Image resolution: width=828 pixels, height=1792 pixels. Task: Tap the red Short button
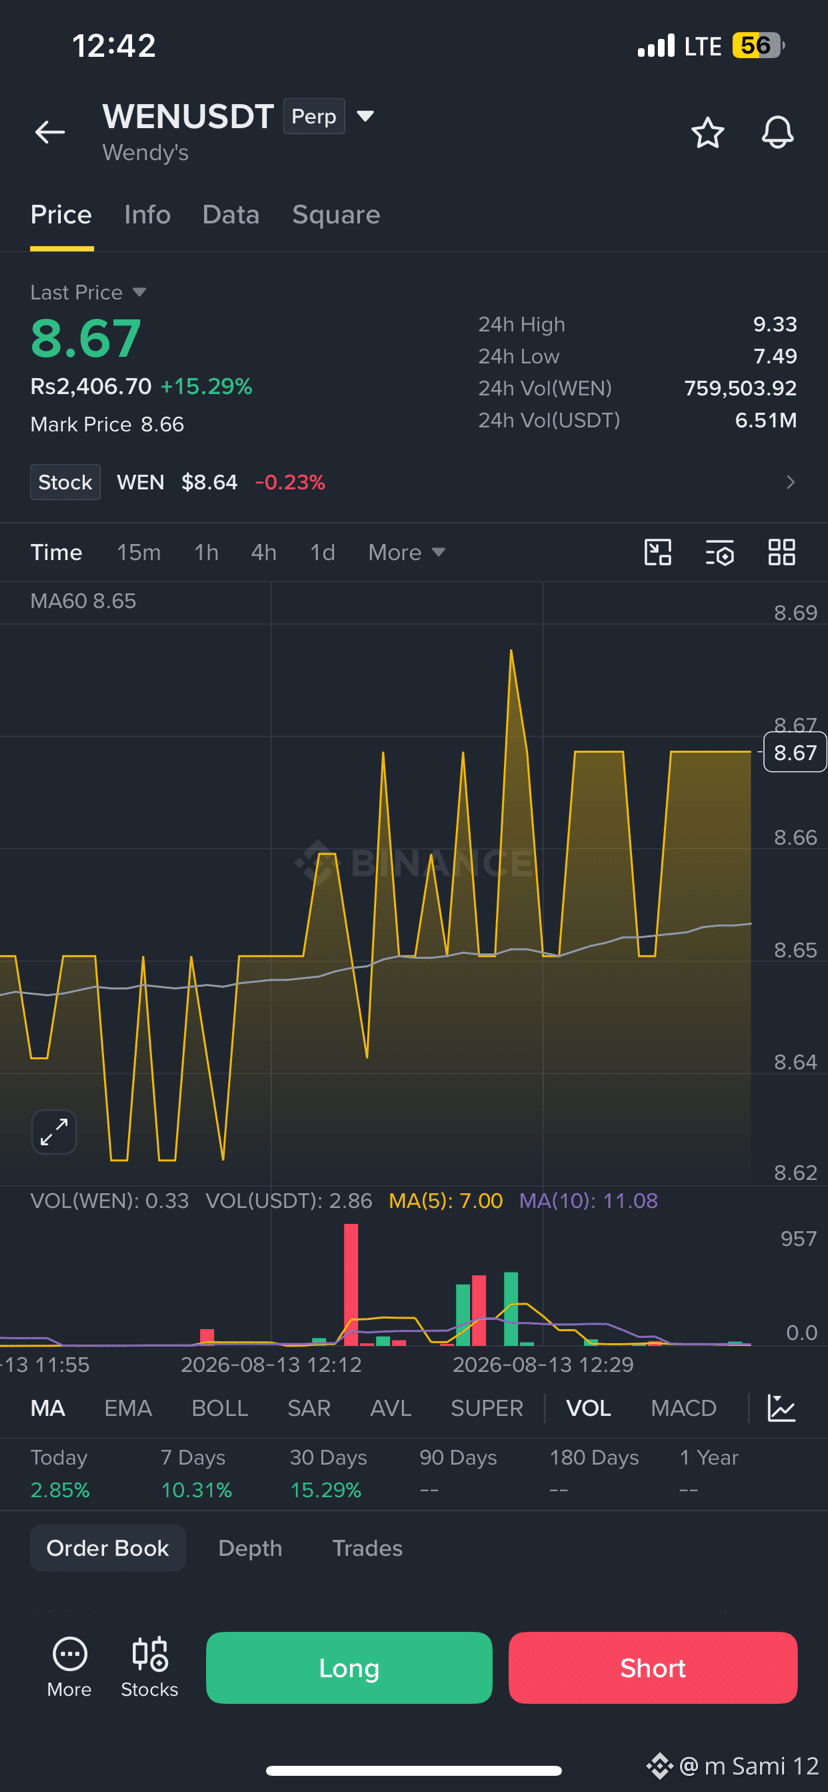click(653, 1668)
